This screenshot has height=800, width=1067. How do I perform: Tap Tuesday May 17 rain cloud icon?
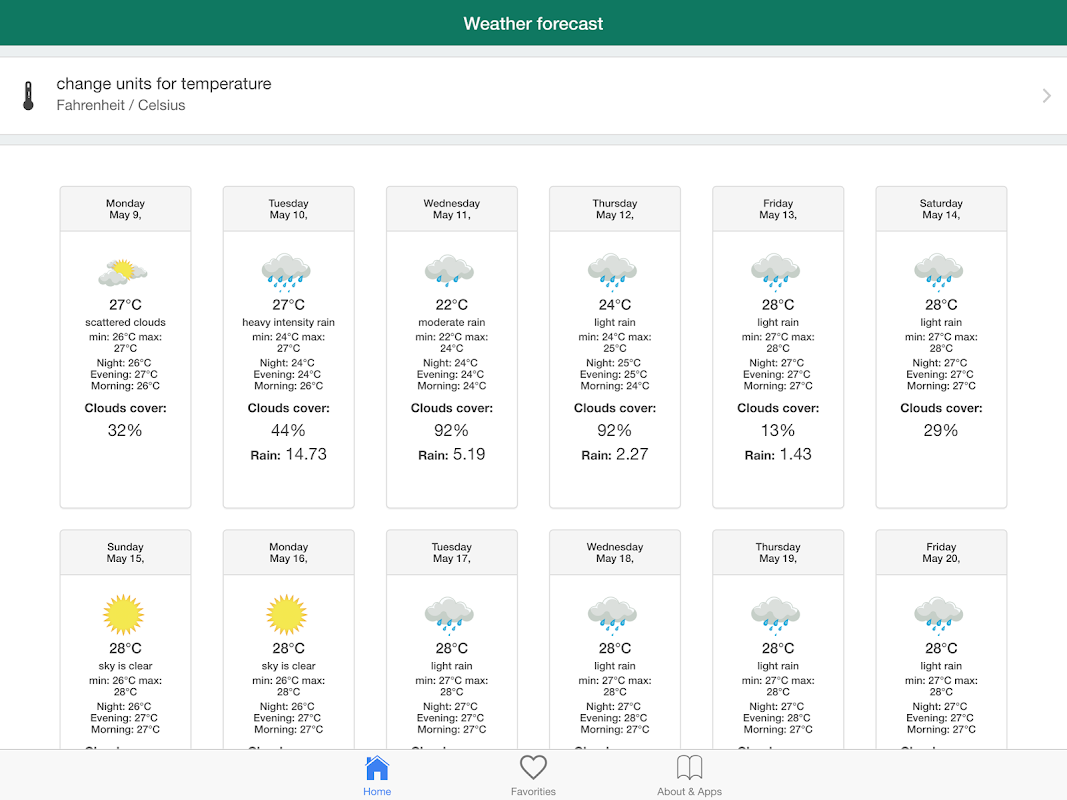point(449,615)
